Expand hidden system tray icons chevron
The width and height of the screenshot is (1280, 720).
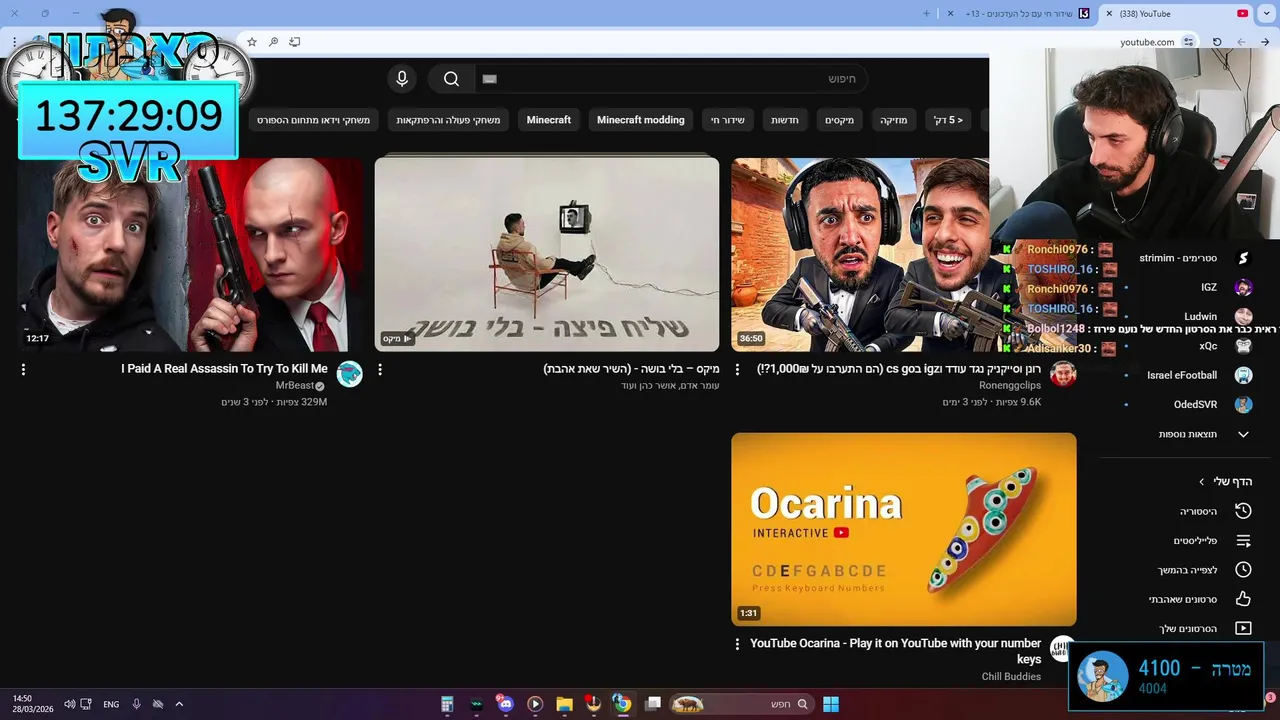coord(179,704)
